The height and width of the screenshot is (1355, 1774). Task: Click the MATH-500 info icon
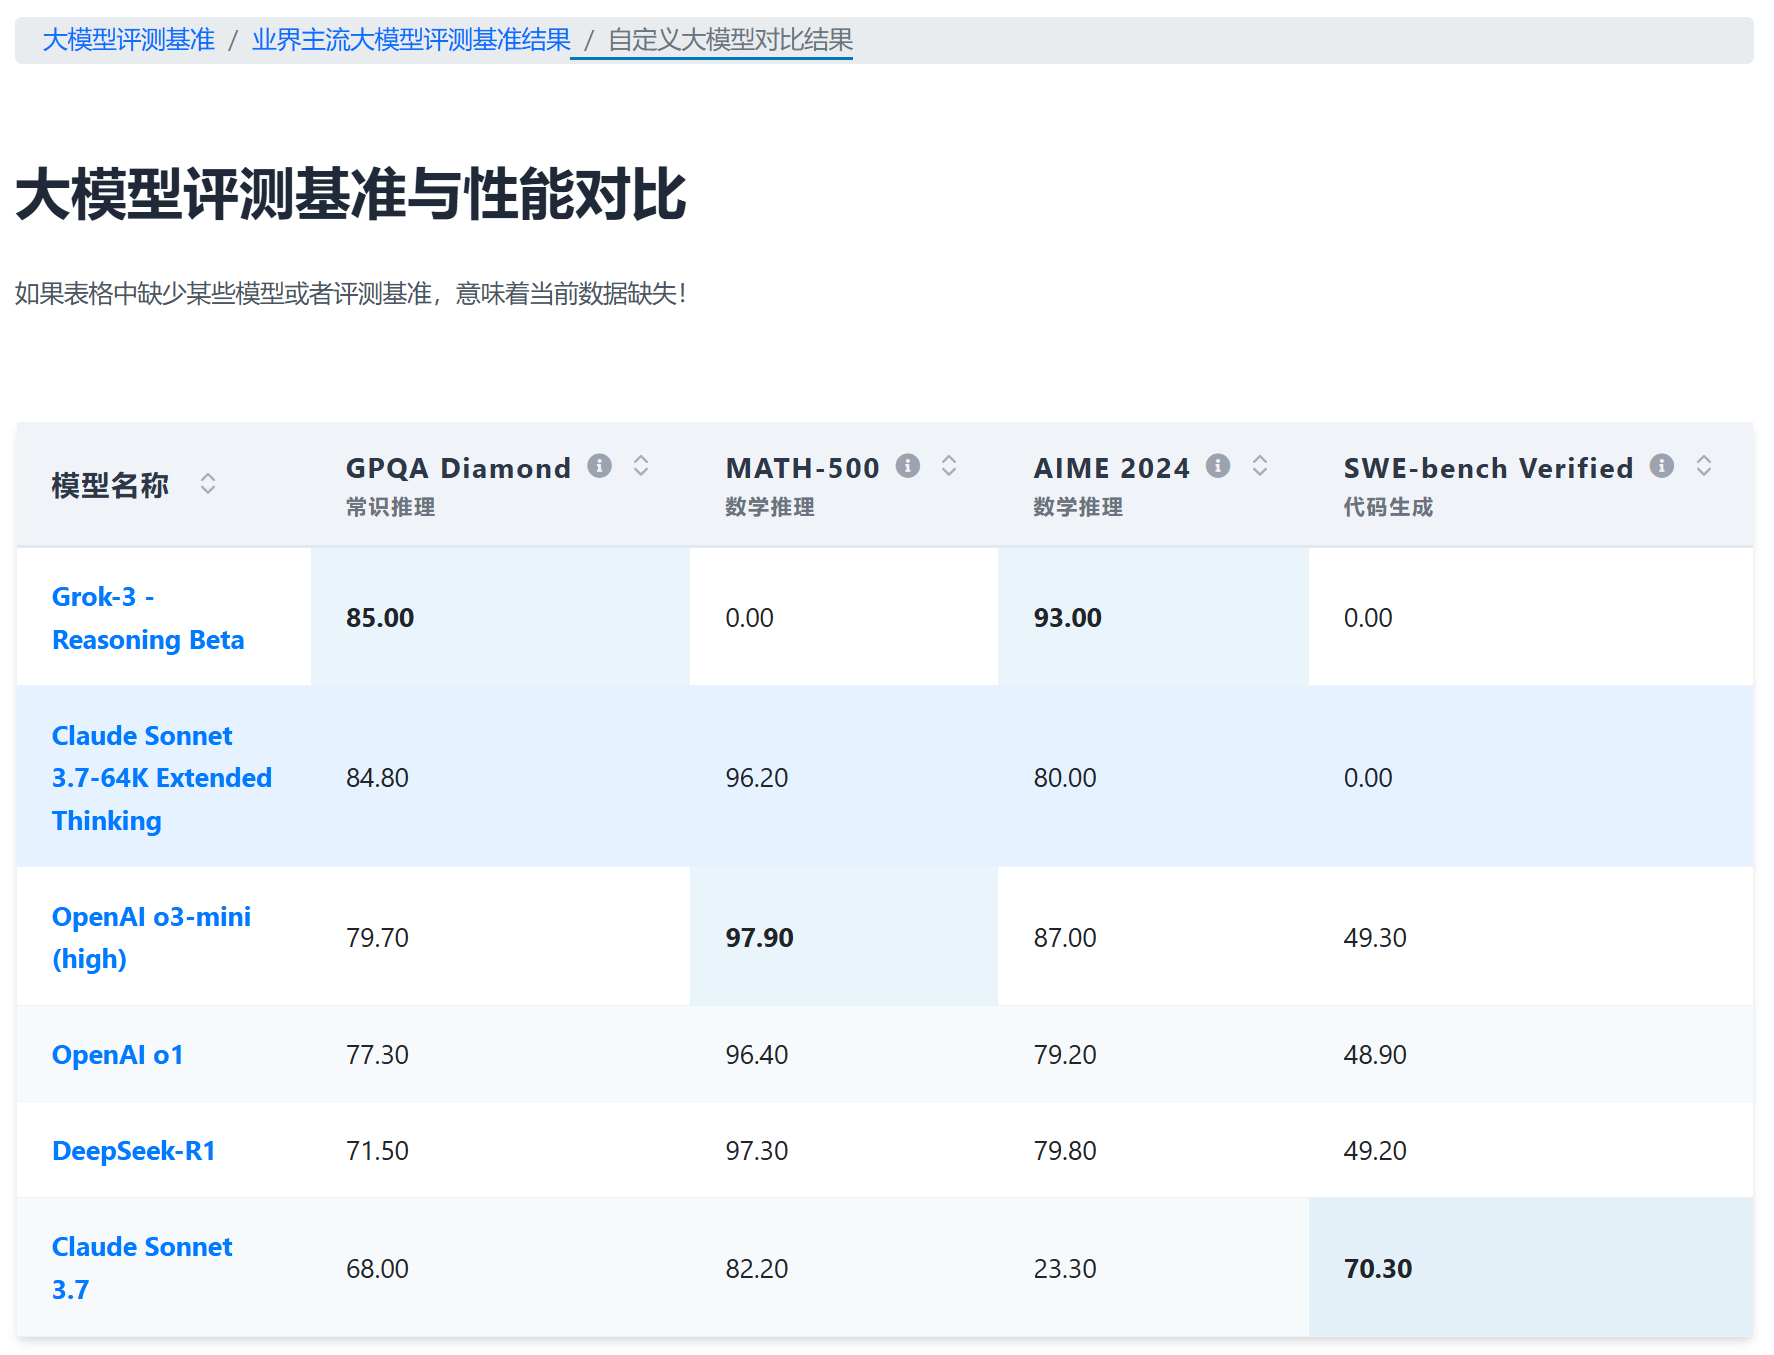pos(907,466)
